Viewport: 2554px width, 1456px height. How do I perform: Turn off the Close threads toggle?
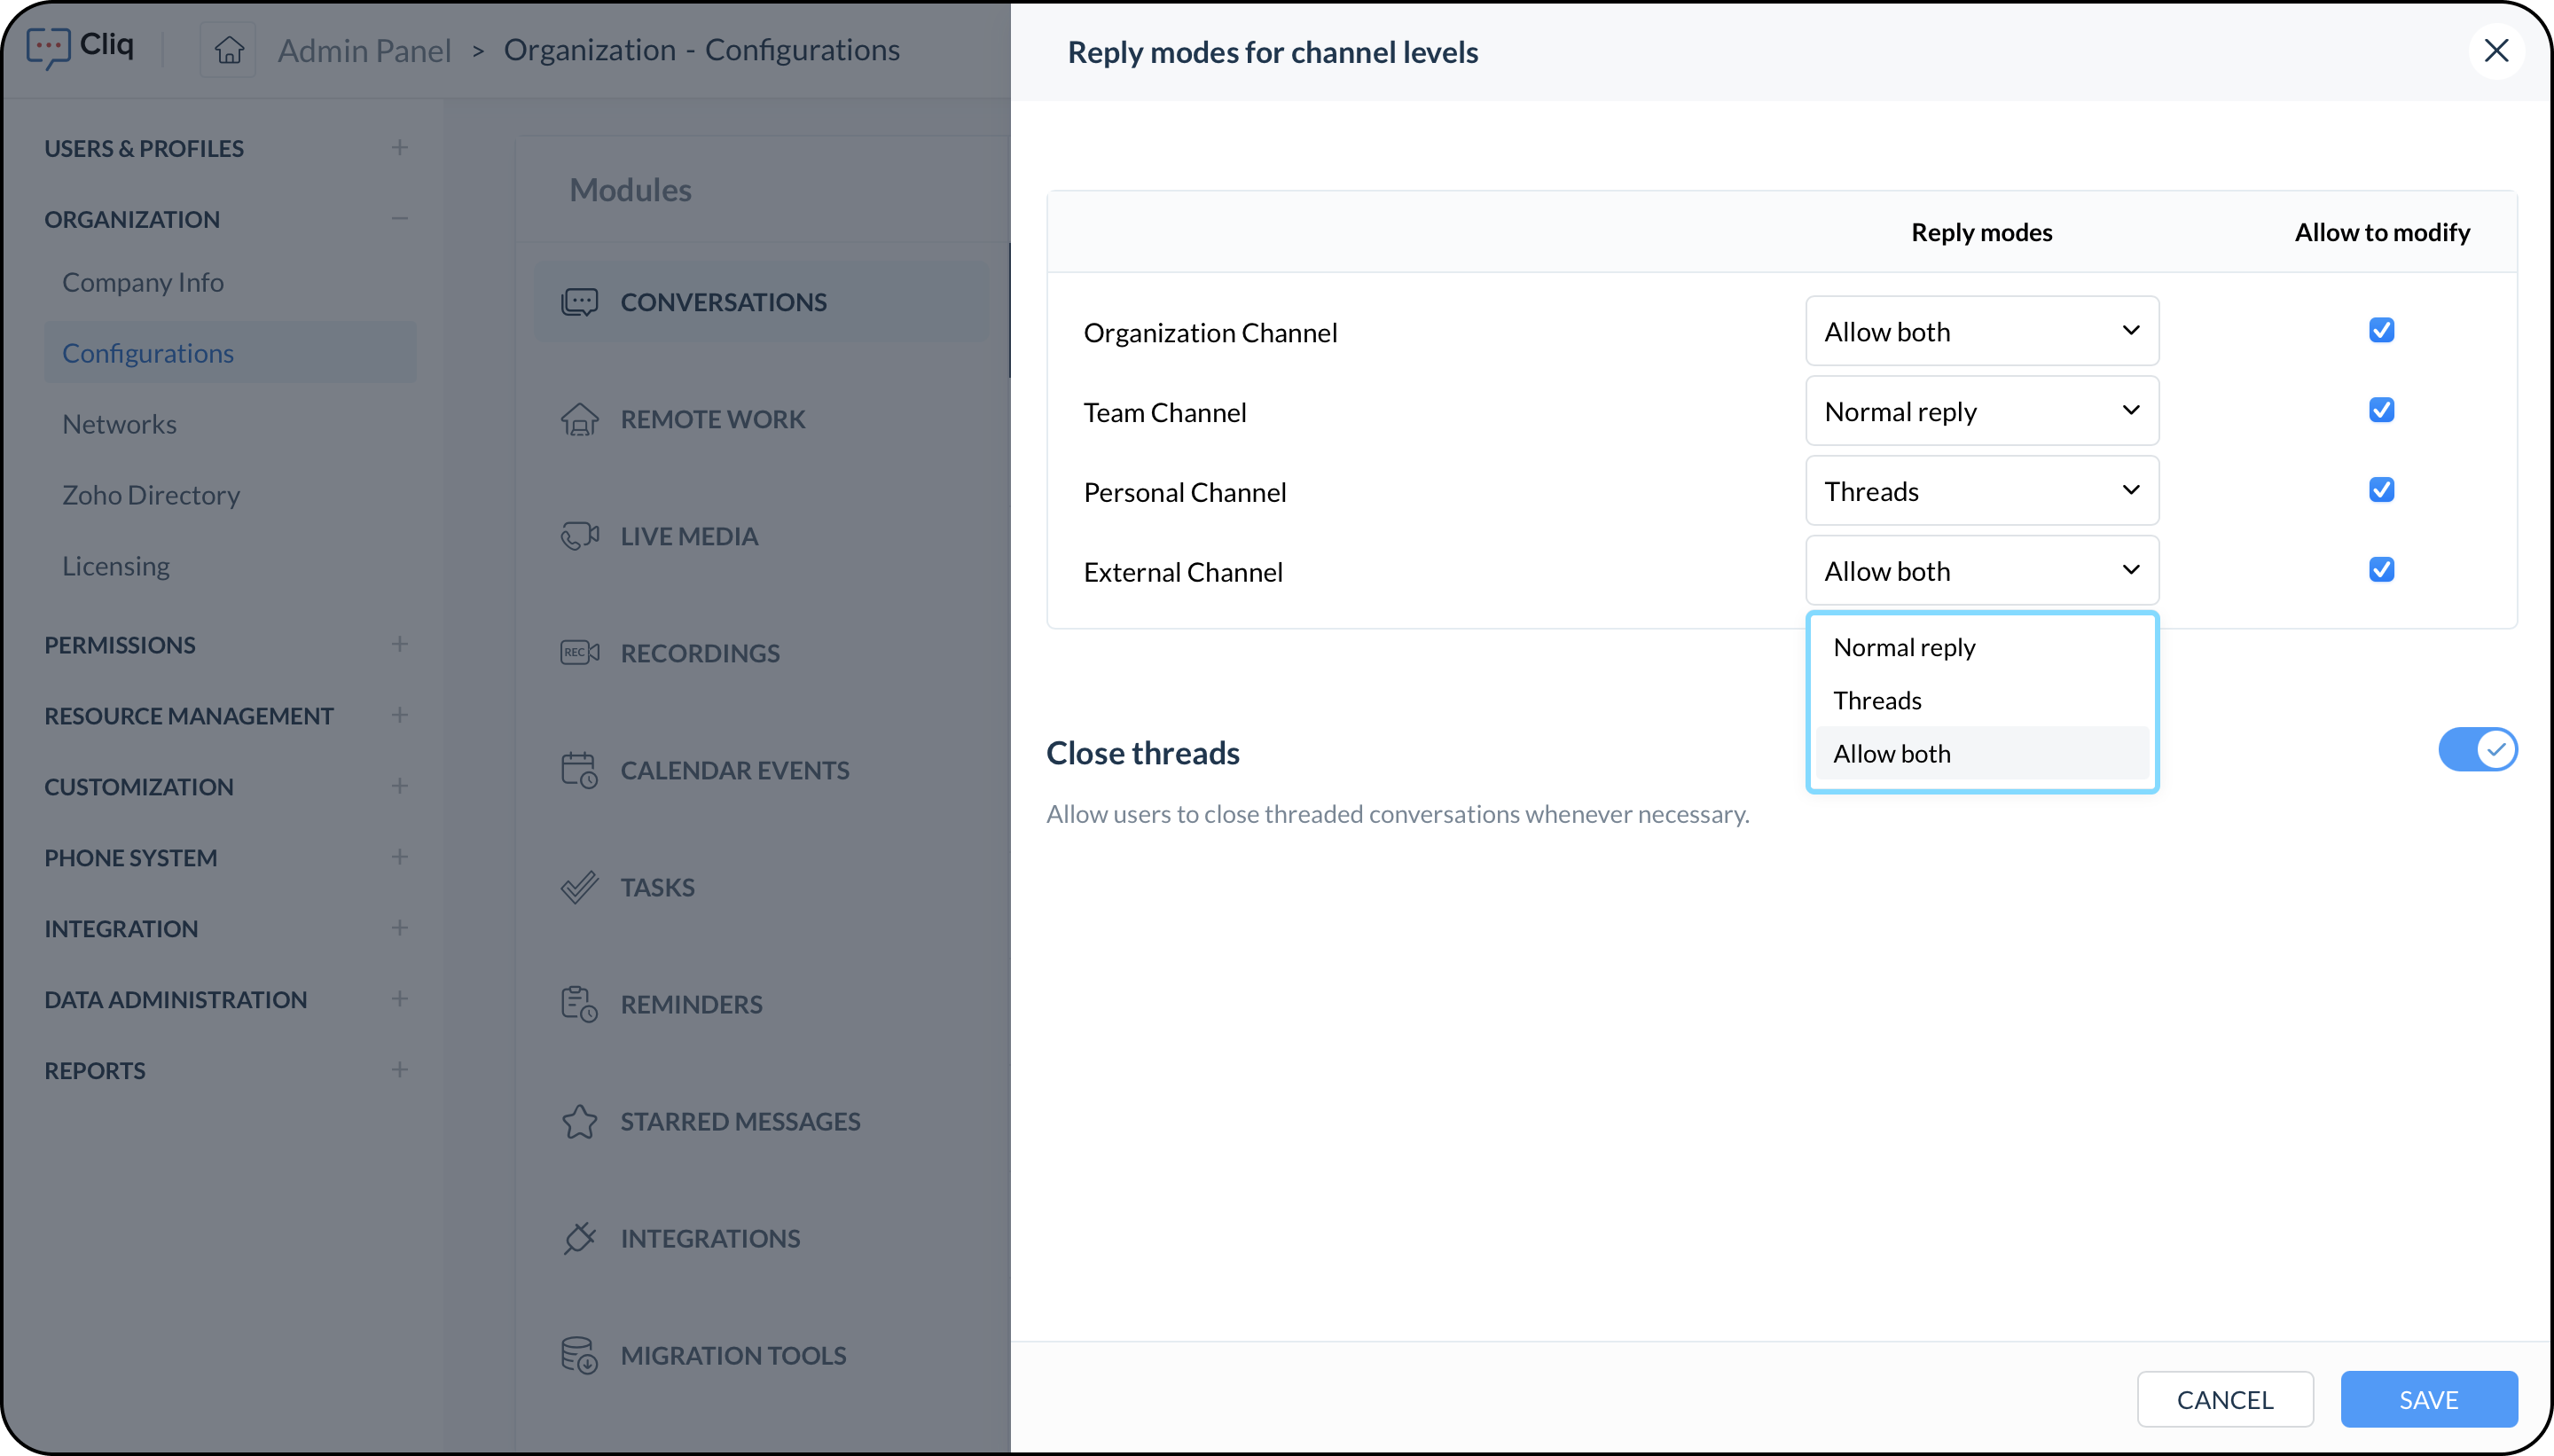[2477, 750]
